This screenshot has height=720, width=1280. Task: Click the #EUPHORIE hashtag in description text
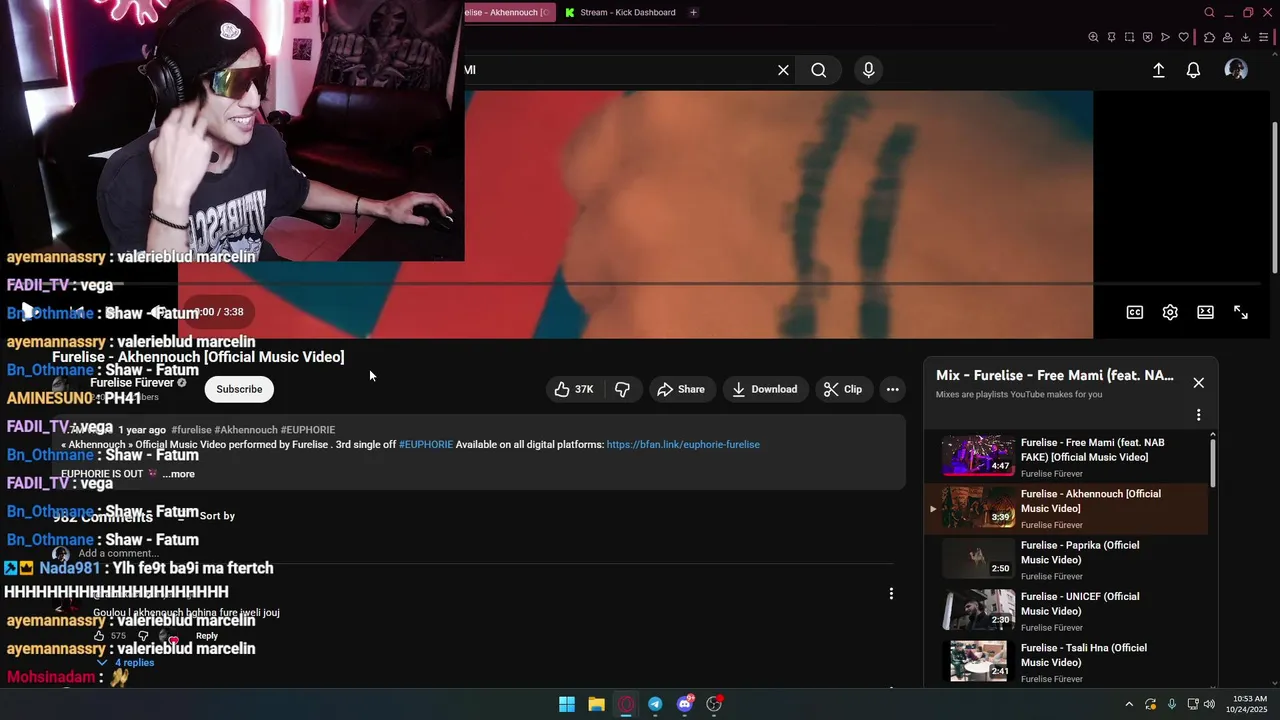pyautogui.click(x=426, y=444)
